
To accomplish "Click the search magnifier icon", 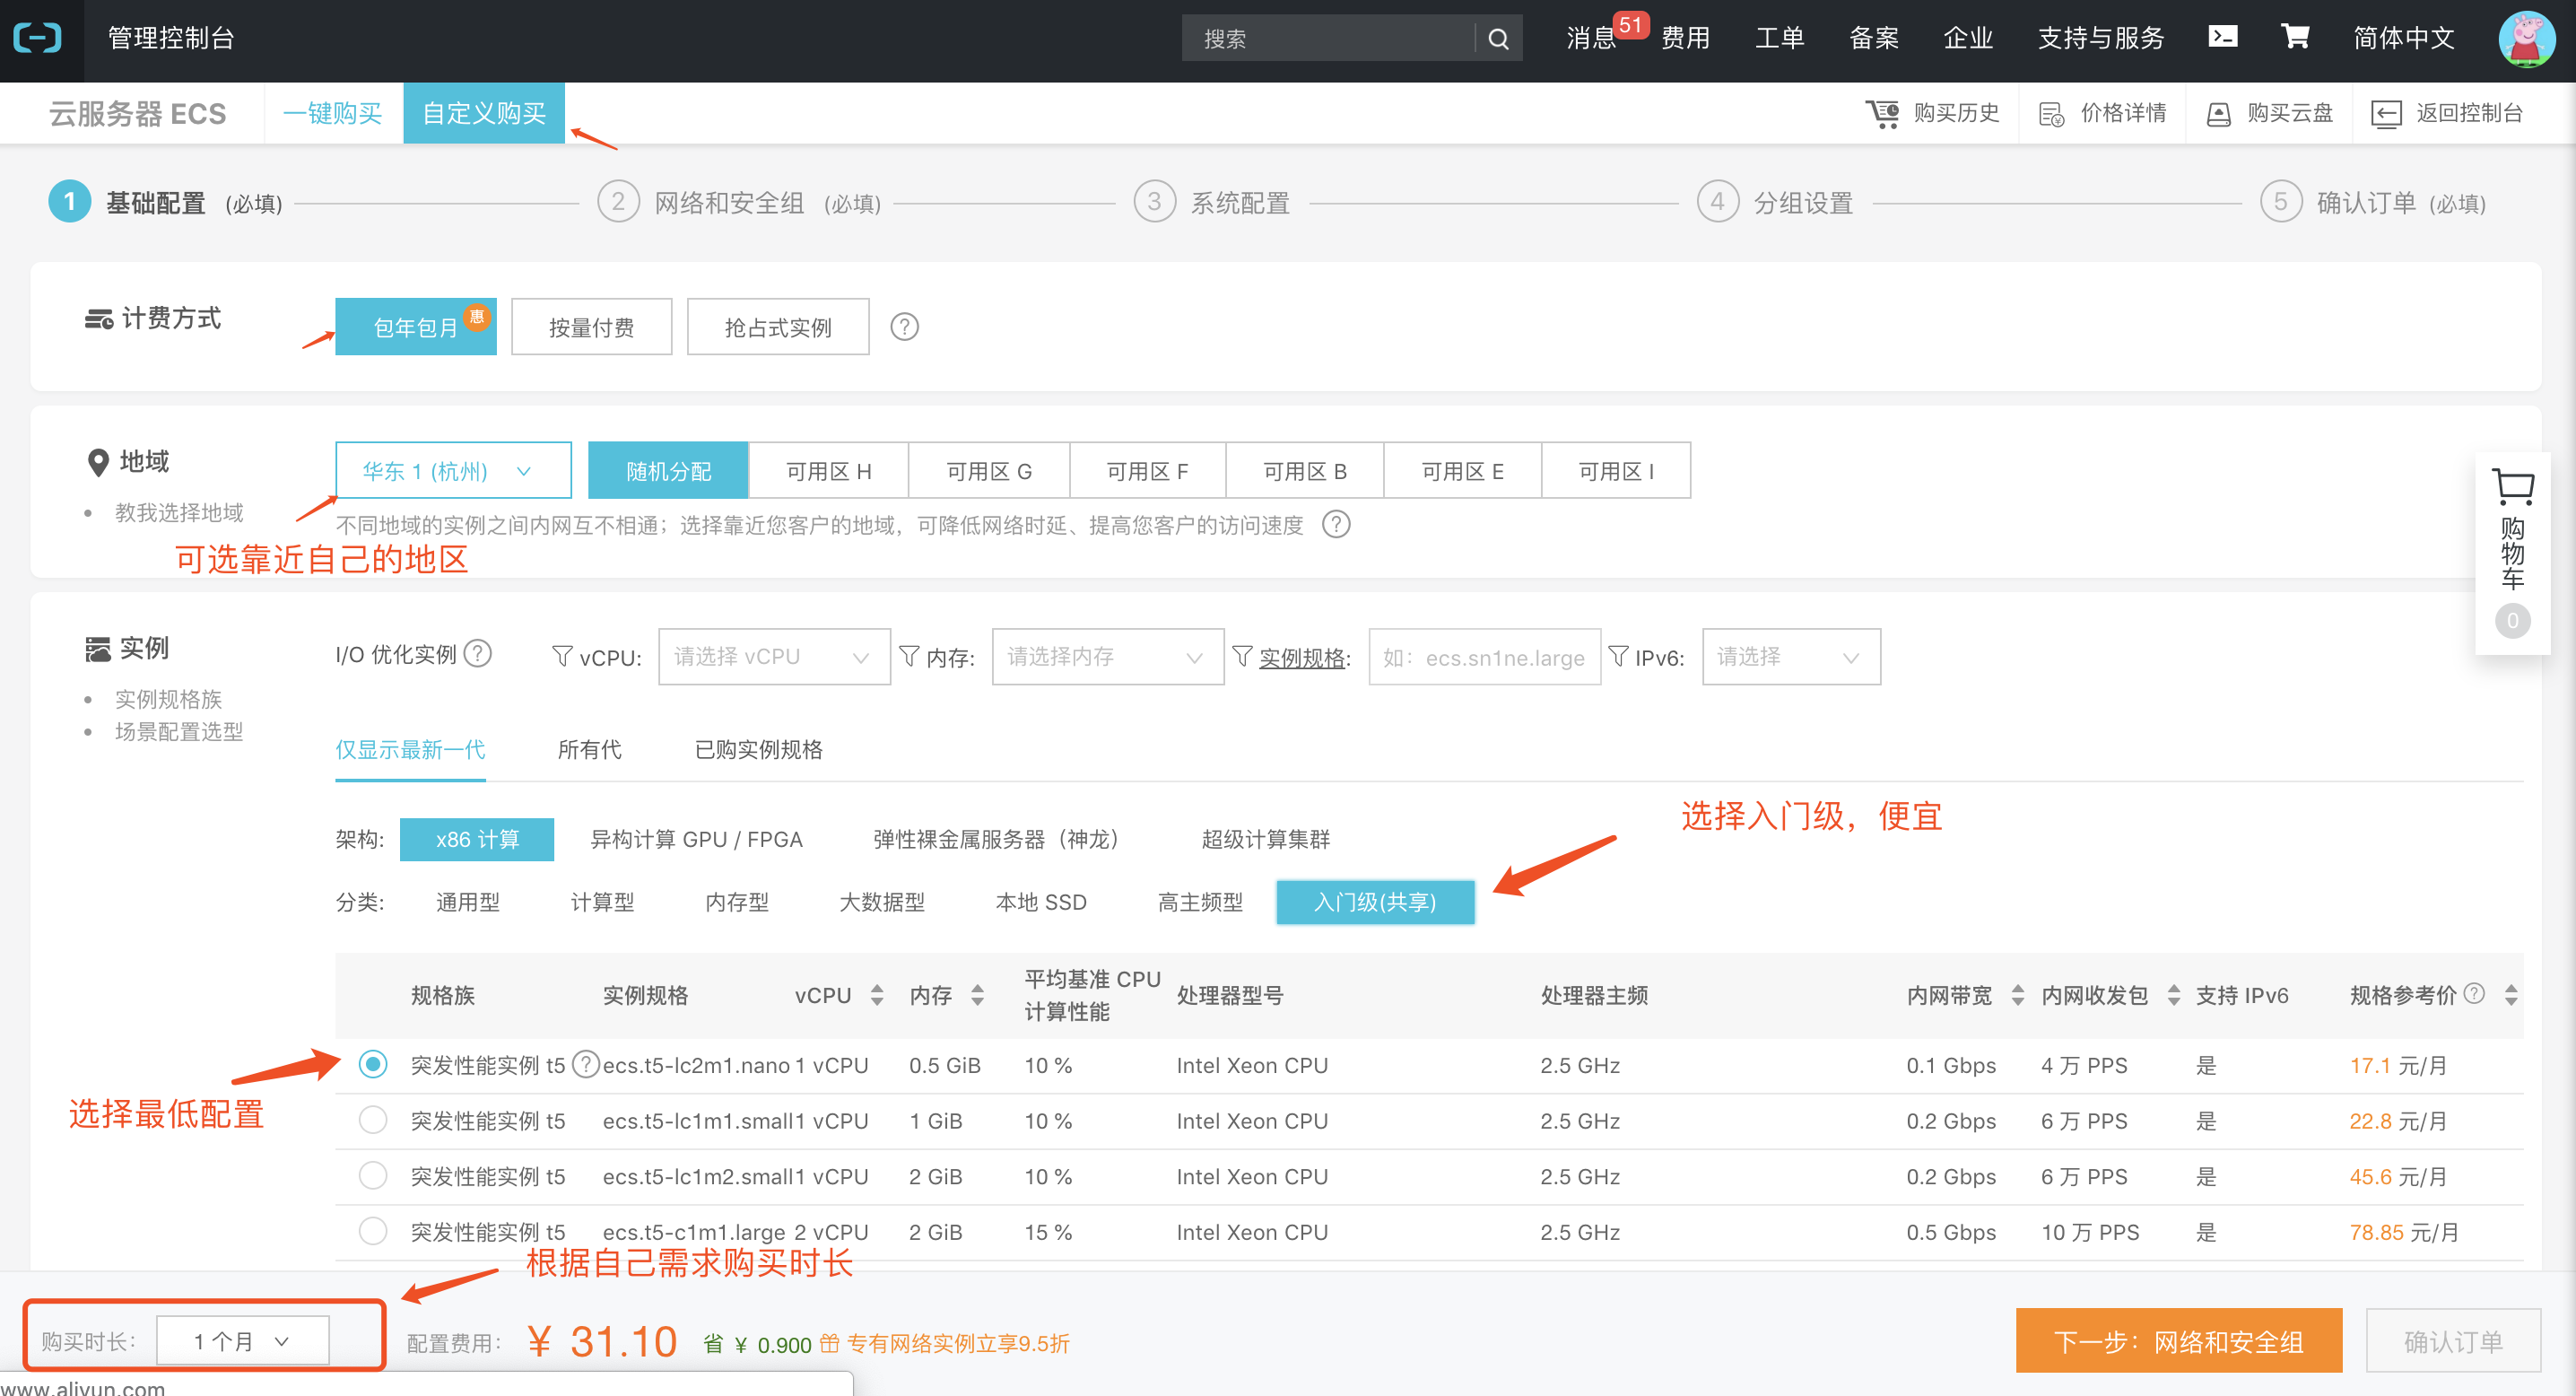I will click(1497, 39).
